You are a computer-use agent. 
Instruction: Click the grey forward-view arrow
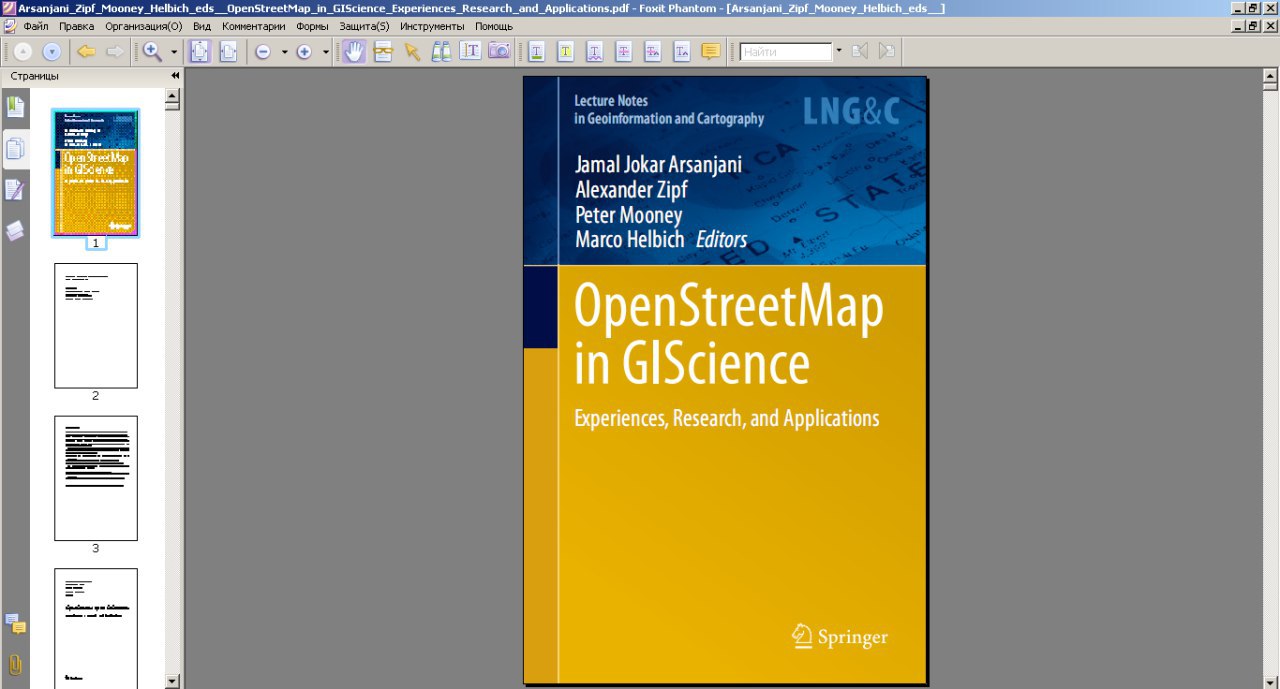pos(115,52)
